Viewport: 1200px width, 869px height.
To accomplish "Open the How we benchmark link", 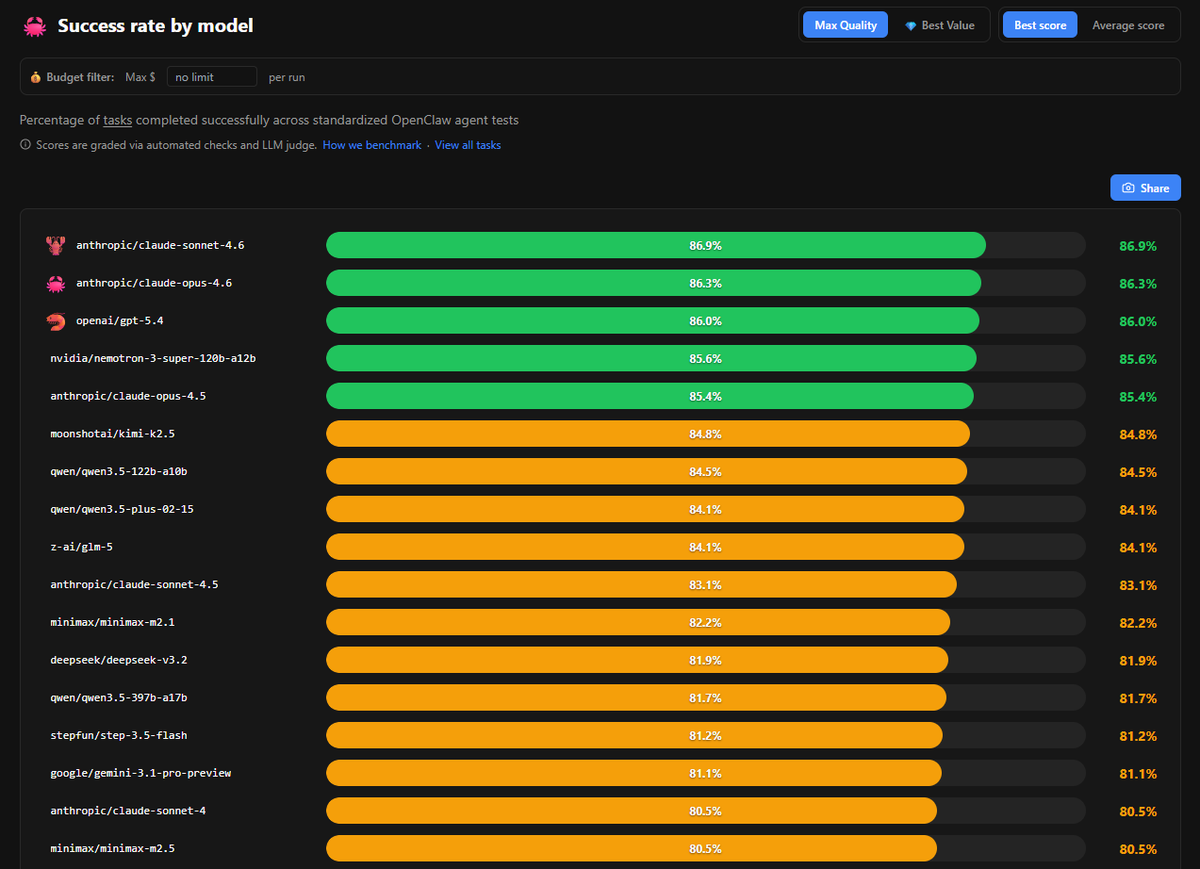I will [372, 145].
